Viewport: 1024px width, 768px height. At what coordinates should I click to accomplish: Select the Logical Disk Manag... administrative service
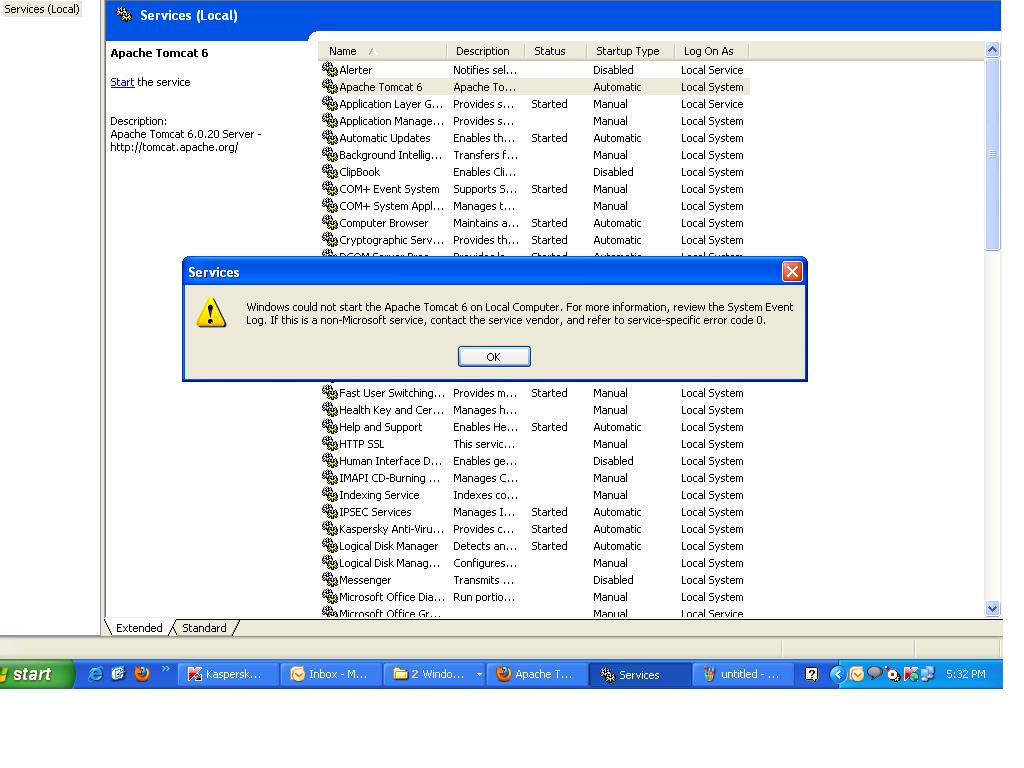pos(535,563)
